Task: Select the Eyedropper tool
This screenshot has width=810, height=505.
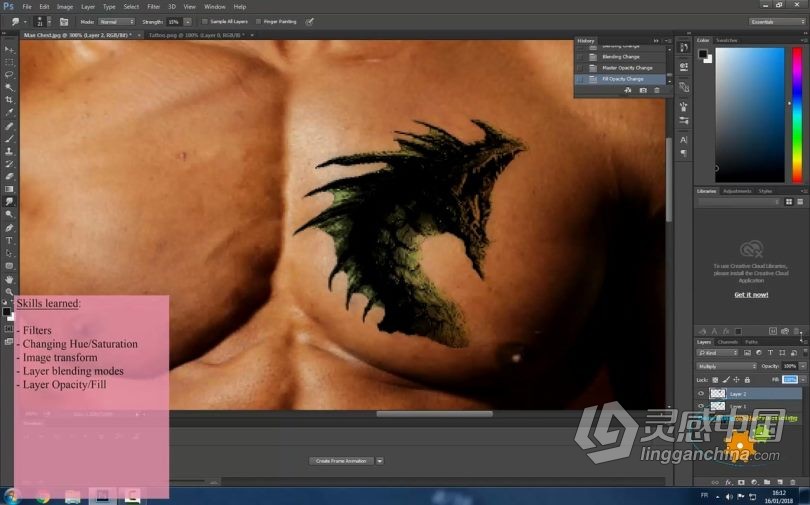Action: tap(9, 113)
